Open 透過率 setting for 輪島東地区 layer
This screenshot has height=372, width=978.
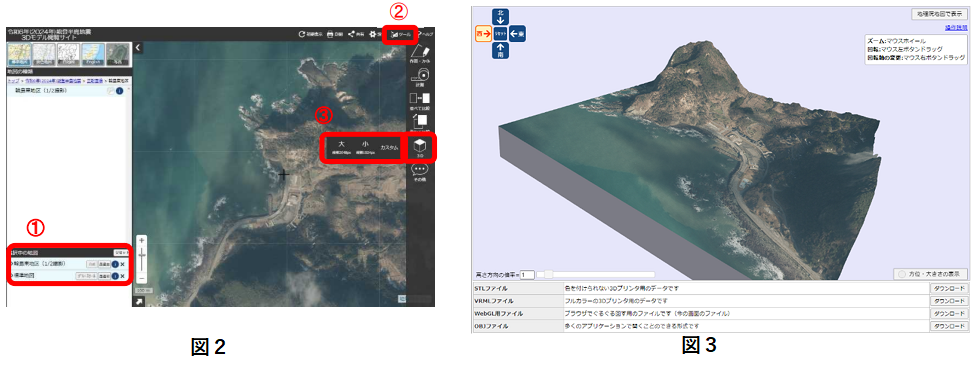point(105,264)
